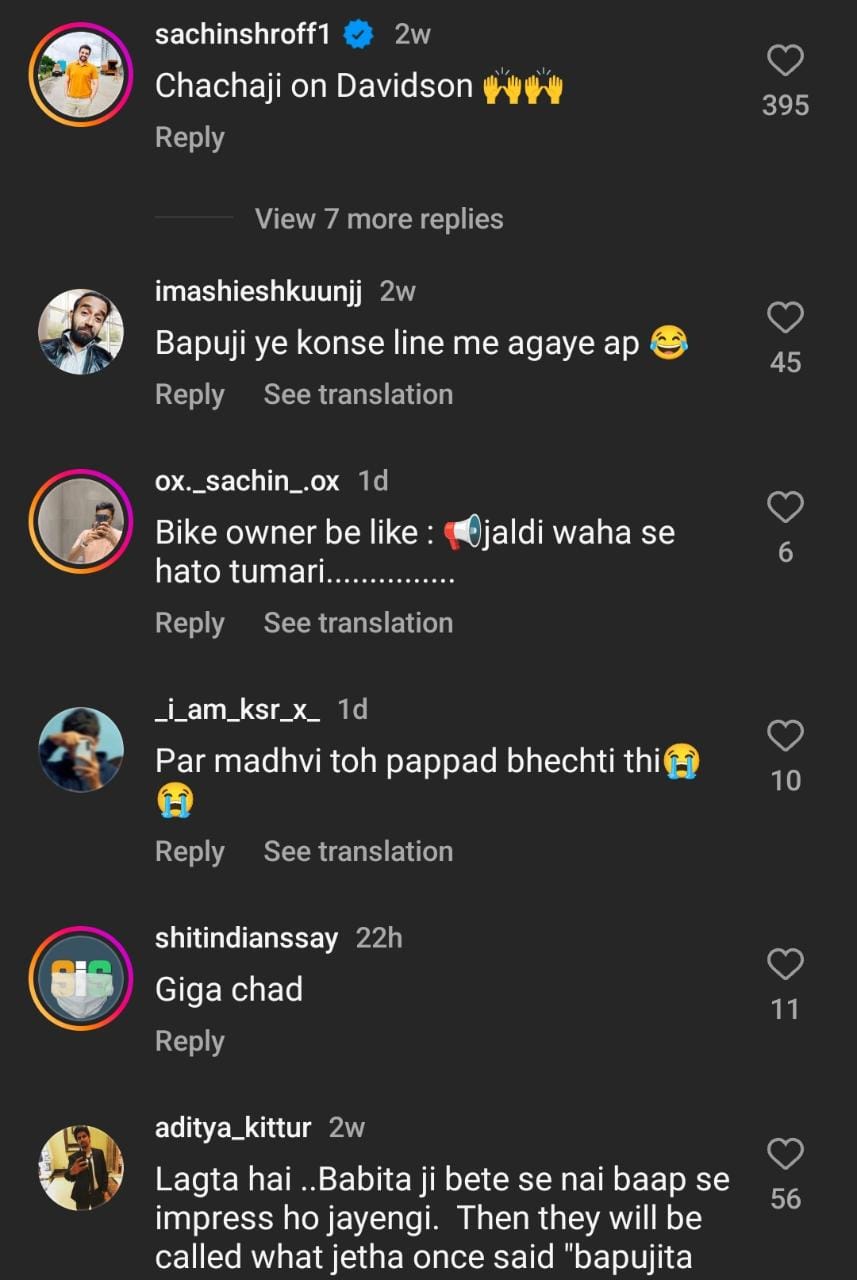Like aditya_kittur's Babita ji comment

[785, 1154]
